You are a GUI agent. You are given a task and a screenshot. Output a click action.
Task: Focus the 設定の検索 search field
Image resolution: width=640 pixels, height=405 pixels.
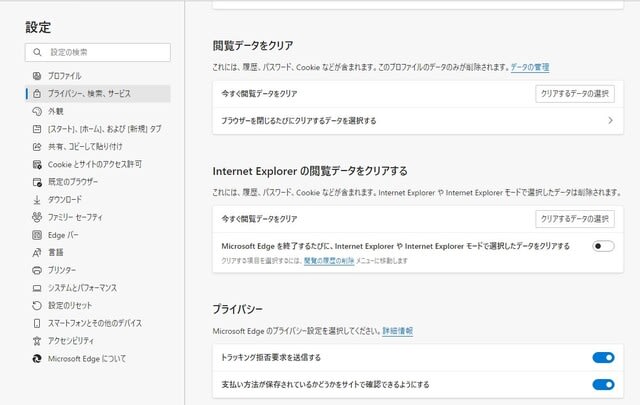(98, 52)
